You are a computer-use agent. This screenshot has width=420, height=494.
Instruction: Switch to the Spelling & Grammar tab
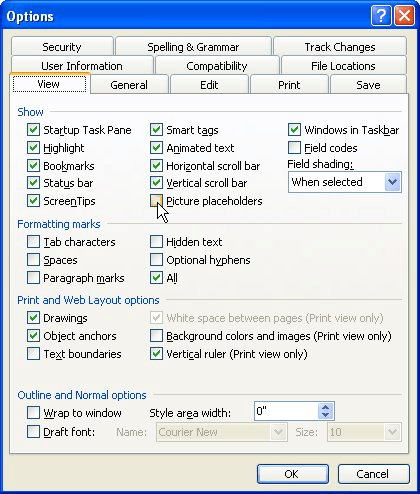pyautogui.click(x=193, y=47)
